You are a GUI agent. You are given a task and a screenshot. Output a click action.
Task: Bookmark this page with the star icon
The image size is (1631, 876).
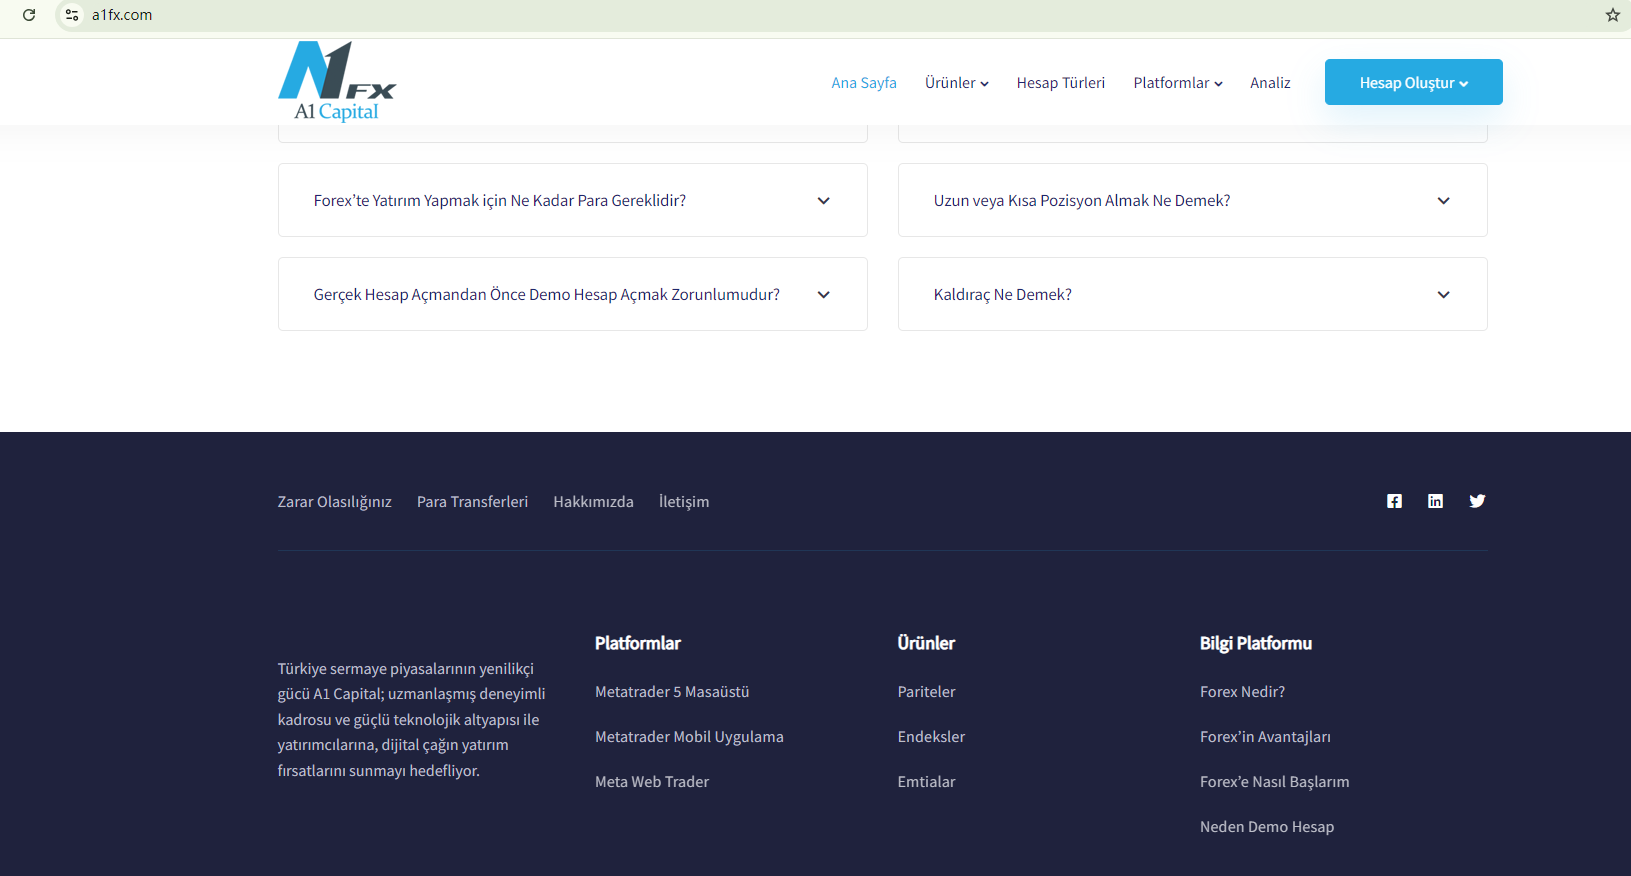click(1612, 15)
